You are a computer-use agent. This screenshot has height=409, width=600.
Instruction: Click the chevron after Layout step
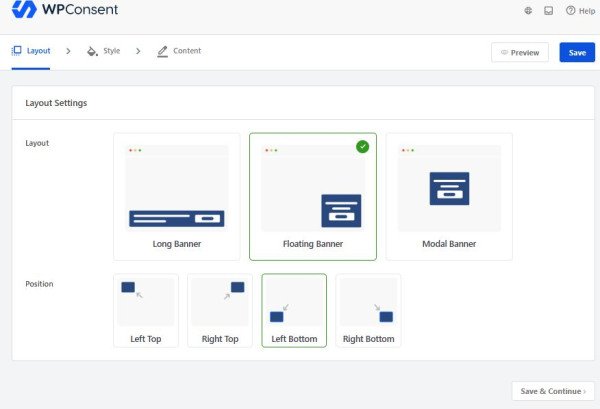(68, 51)
